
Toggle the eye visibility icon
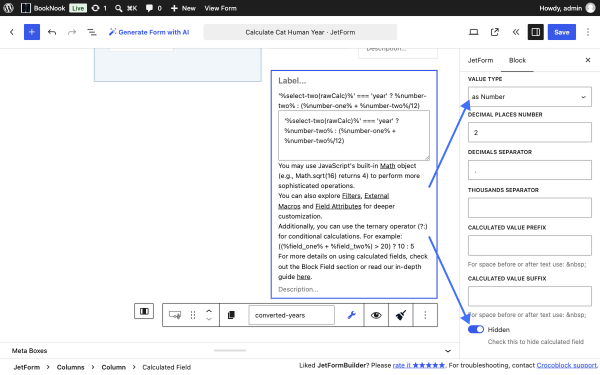point(376,315)
